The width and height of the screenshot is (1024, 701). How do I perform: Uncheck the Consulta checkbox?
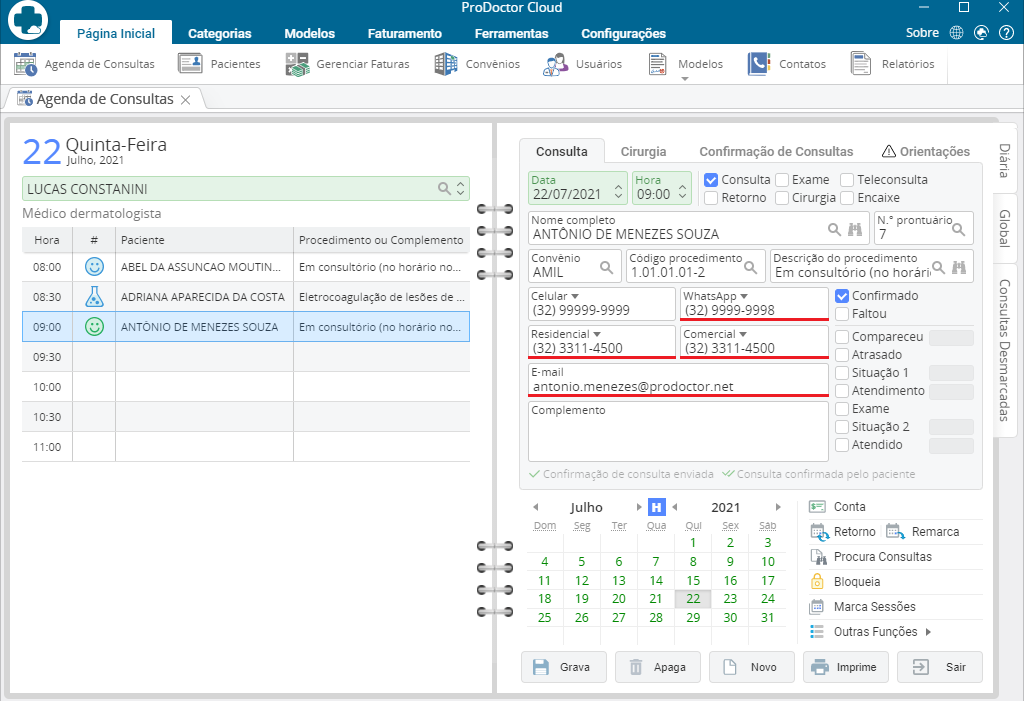coord(711,180)
